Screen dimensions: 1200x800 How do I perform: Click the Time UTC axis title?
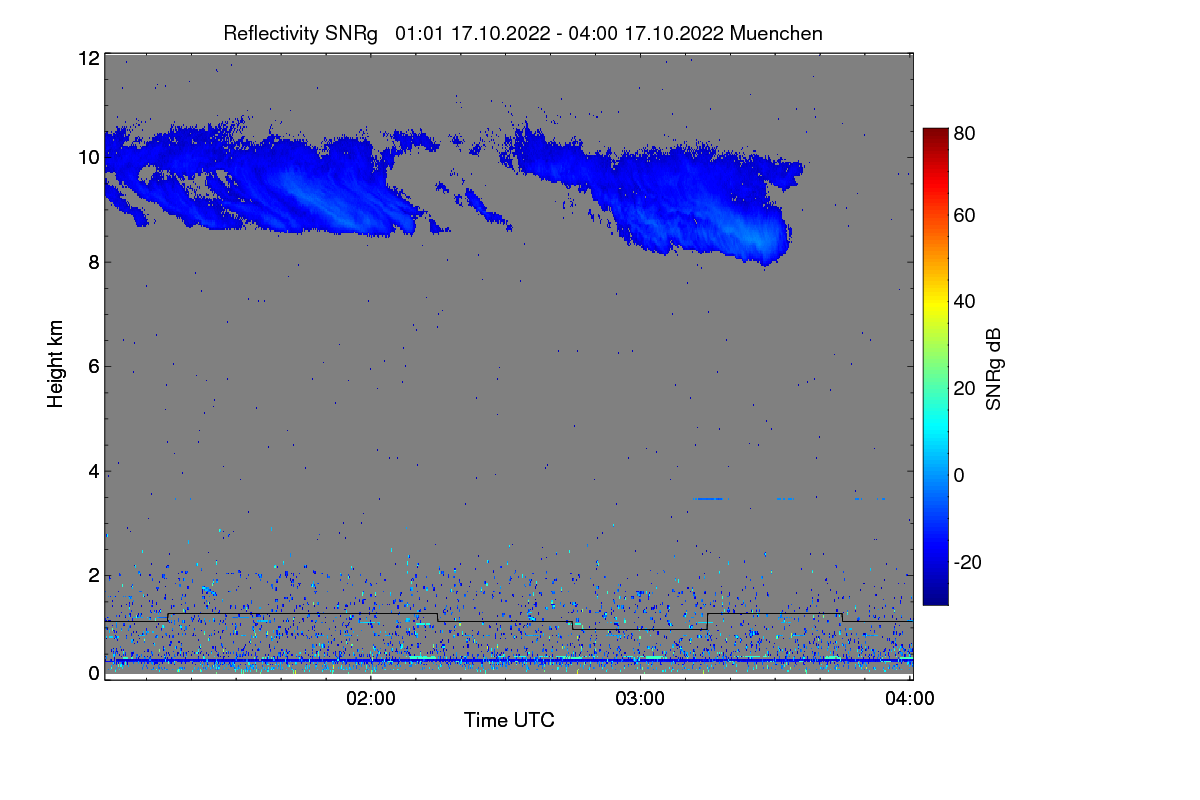[509, 719]
